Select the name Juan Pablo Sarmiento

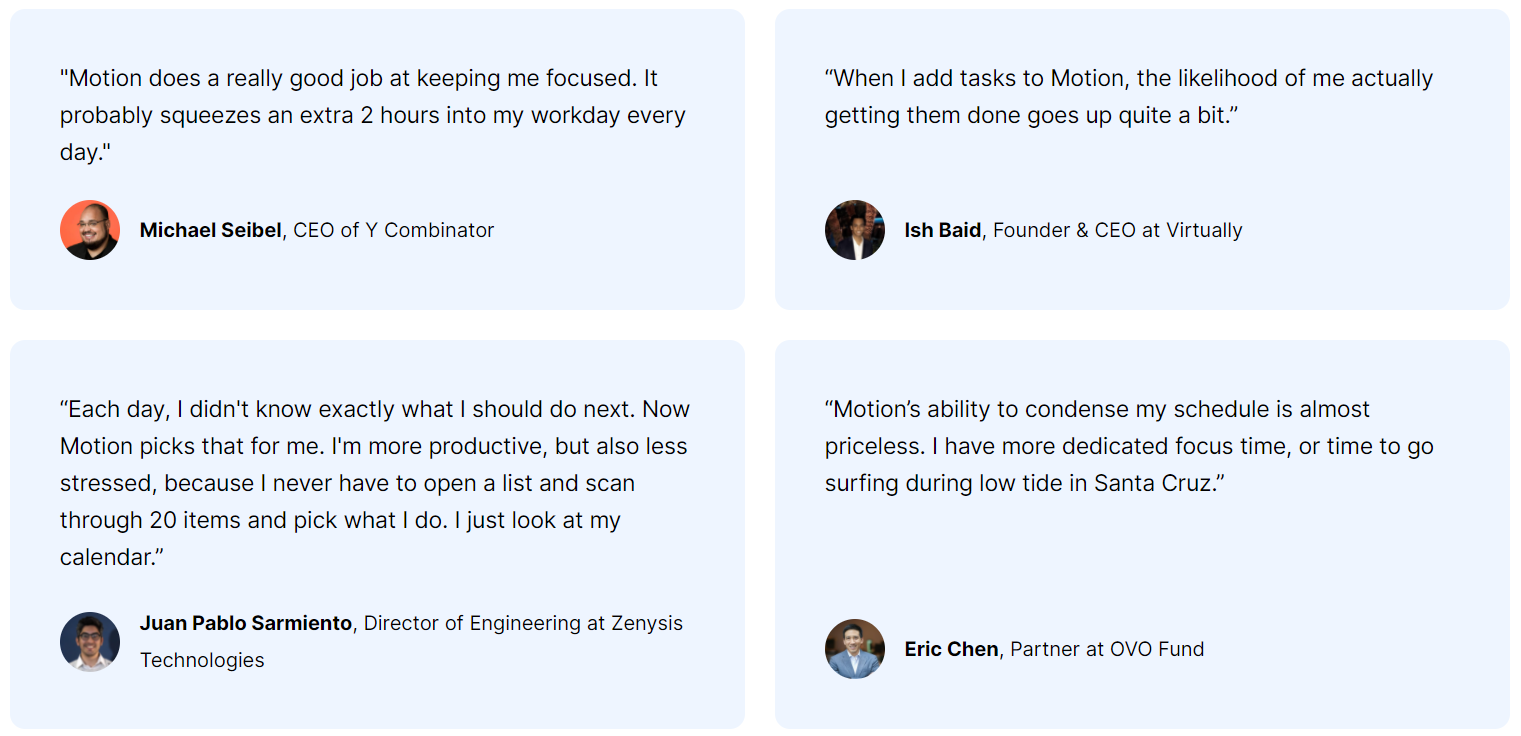click(x=246, y=623)
